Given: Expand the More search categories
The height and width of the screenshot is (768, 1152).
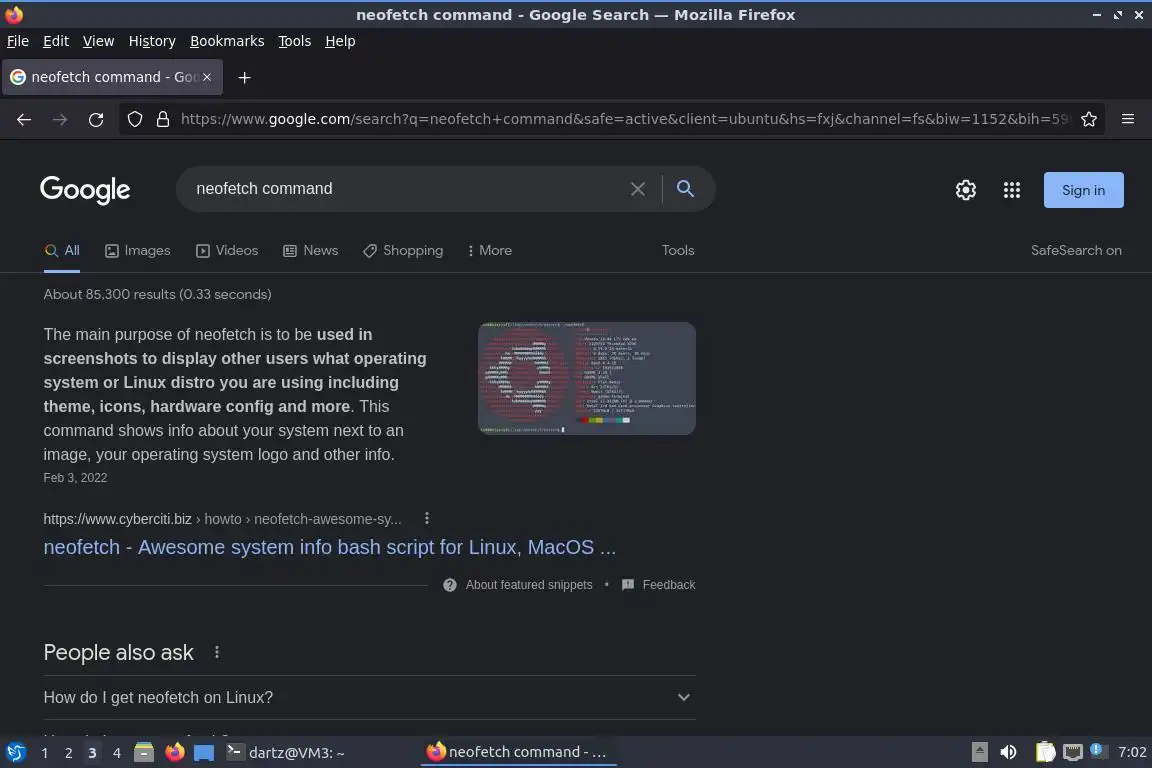Looking at the screenshot, I should click(x=489, y=251).
